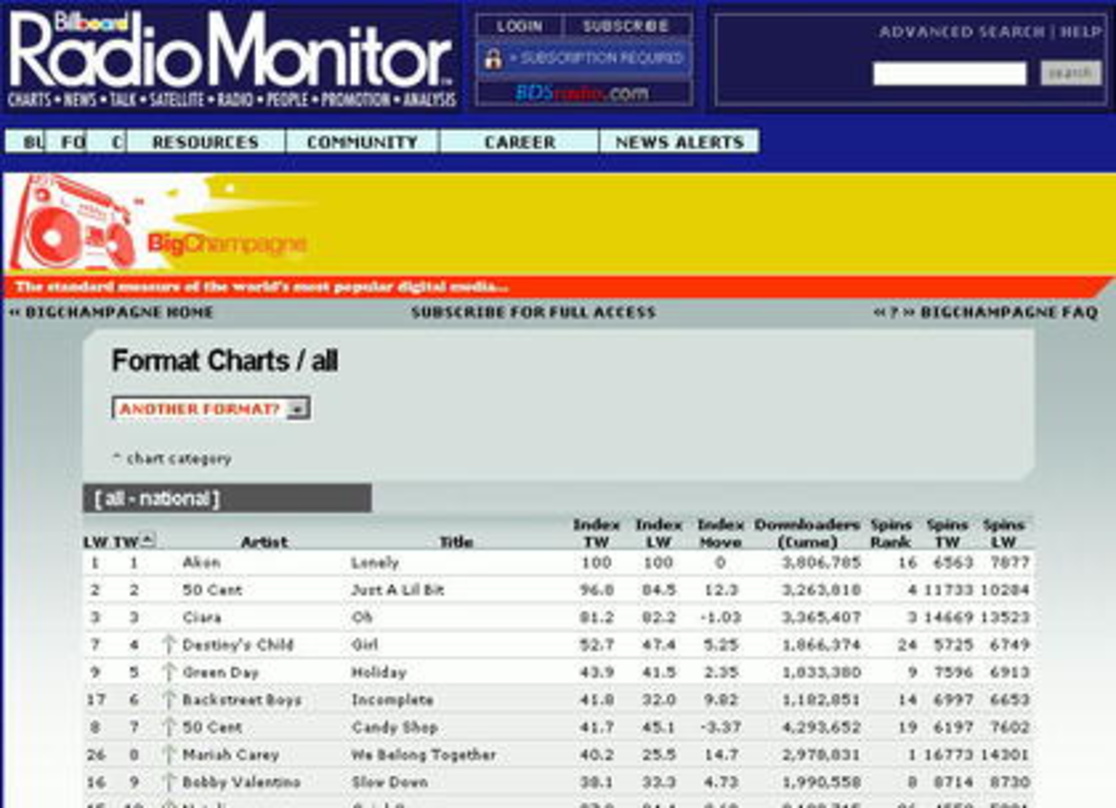The height and width of the screenshot is (808, 1116).
Task: Click Subscribe For Full Access
Action: click(533, 312)
